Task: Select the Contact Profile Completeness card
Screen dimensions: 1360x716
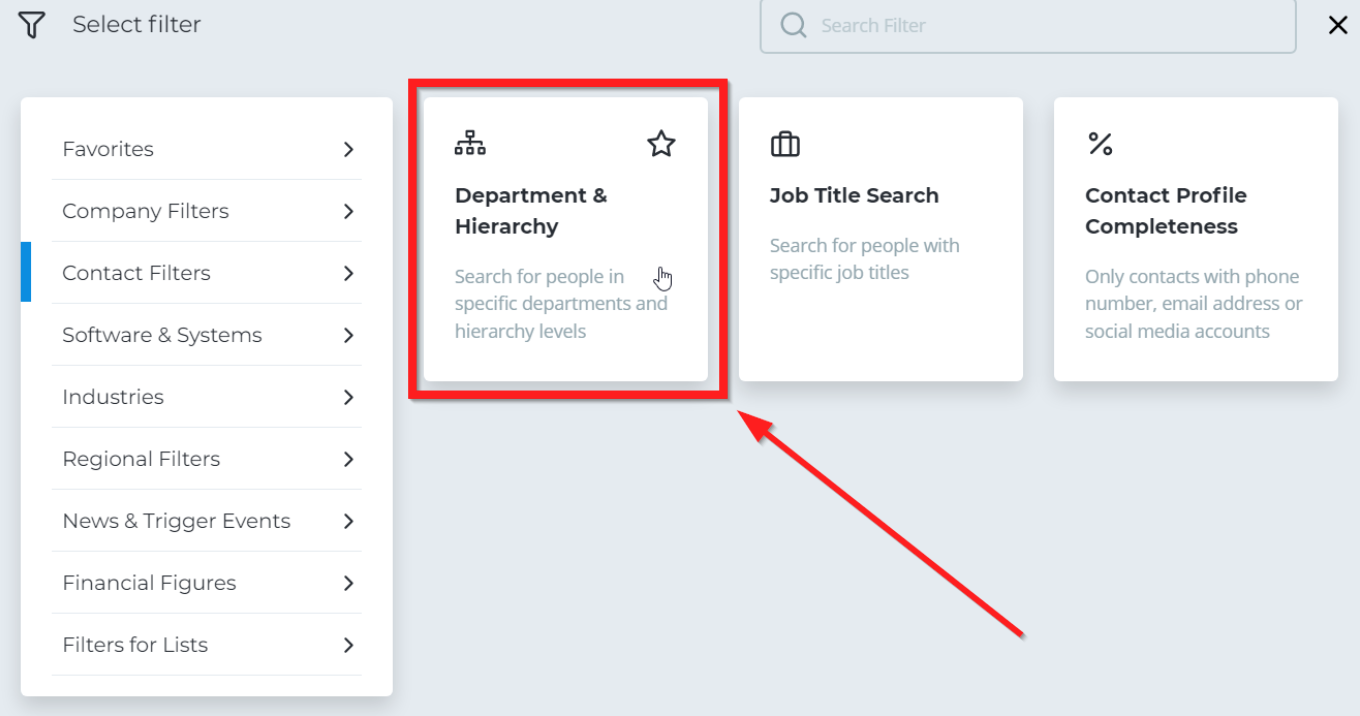Action: pos(1195,239)
